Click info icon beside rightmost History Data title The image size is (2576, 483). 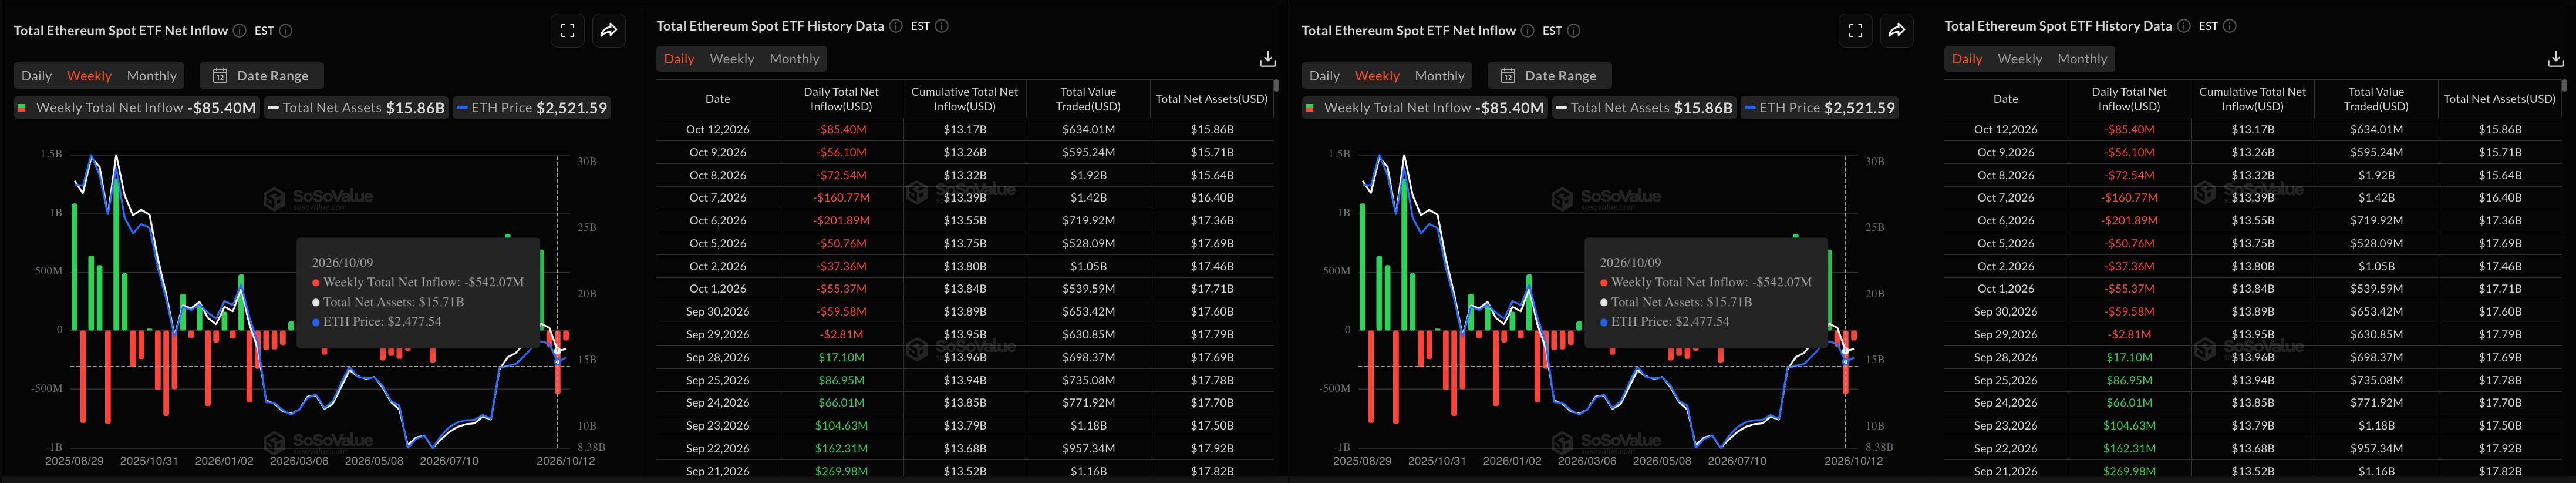click(2184, 26)
